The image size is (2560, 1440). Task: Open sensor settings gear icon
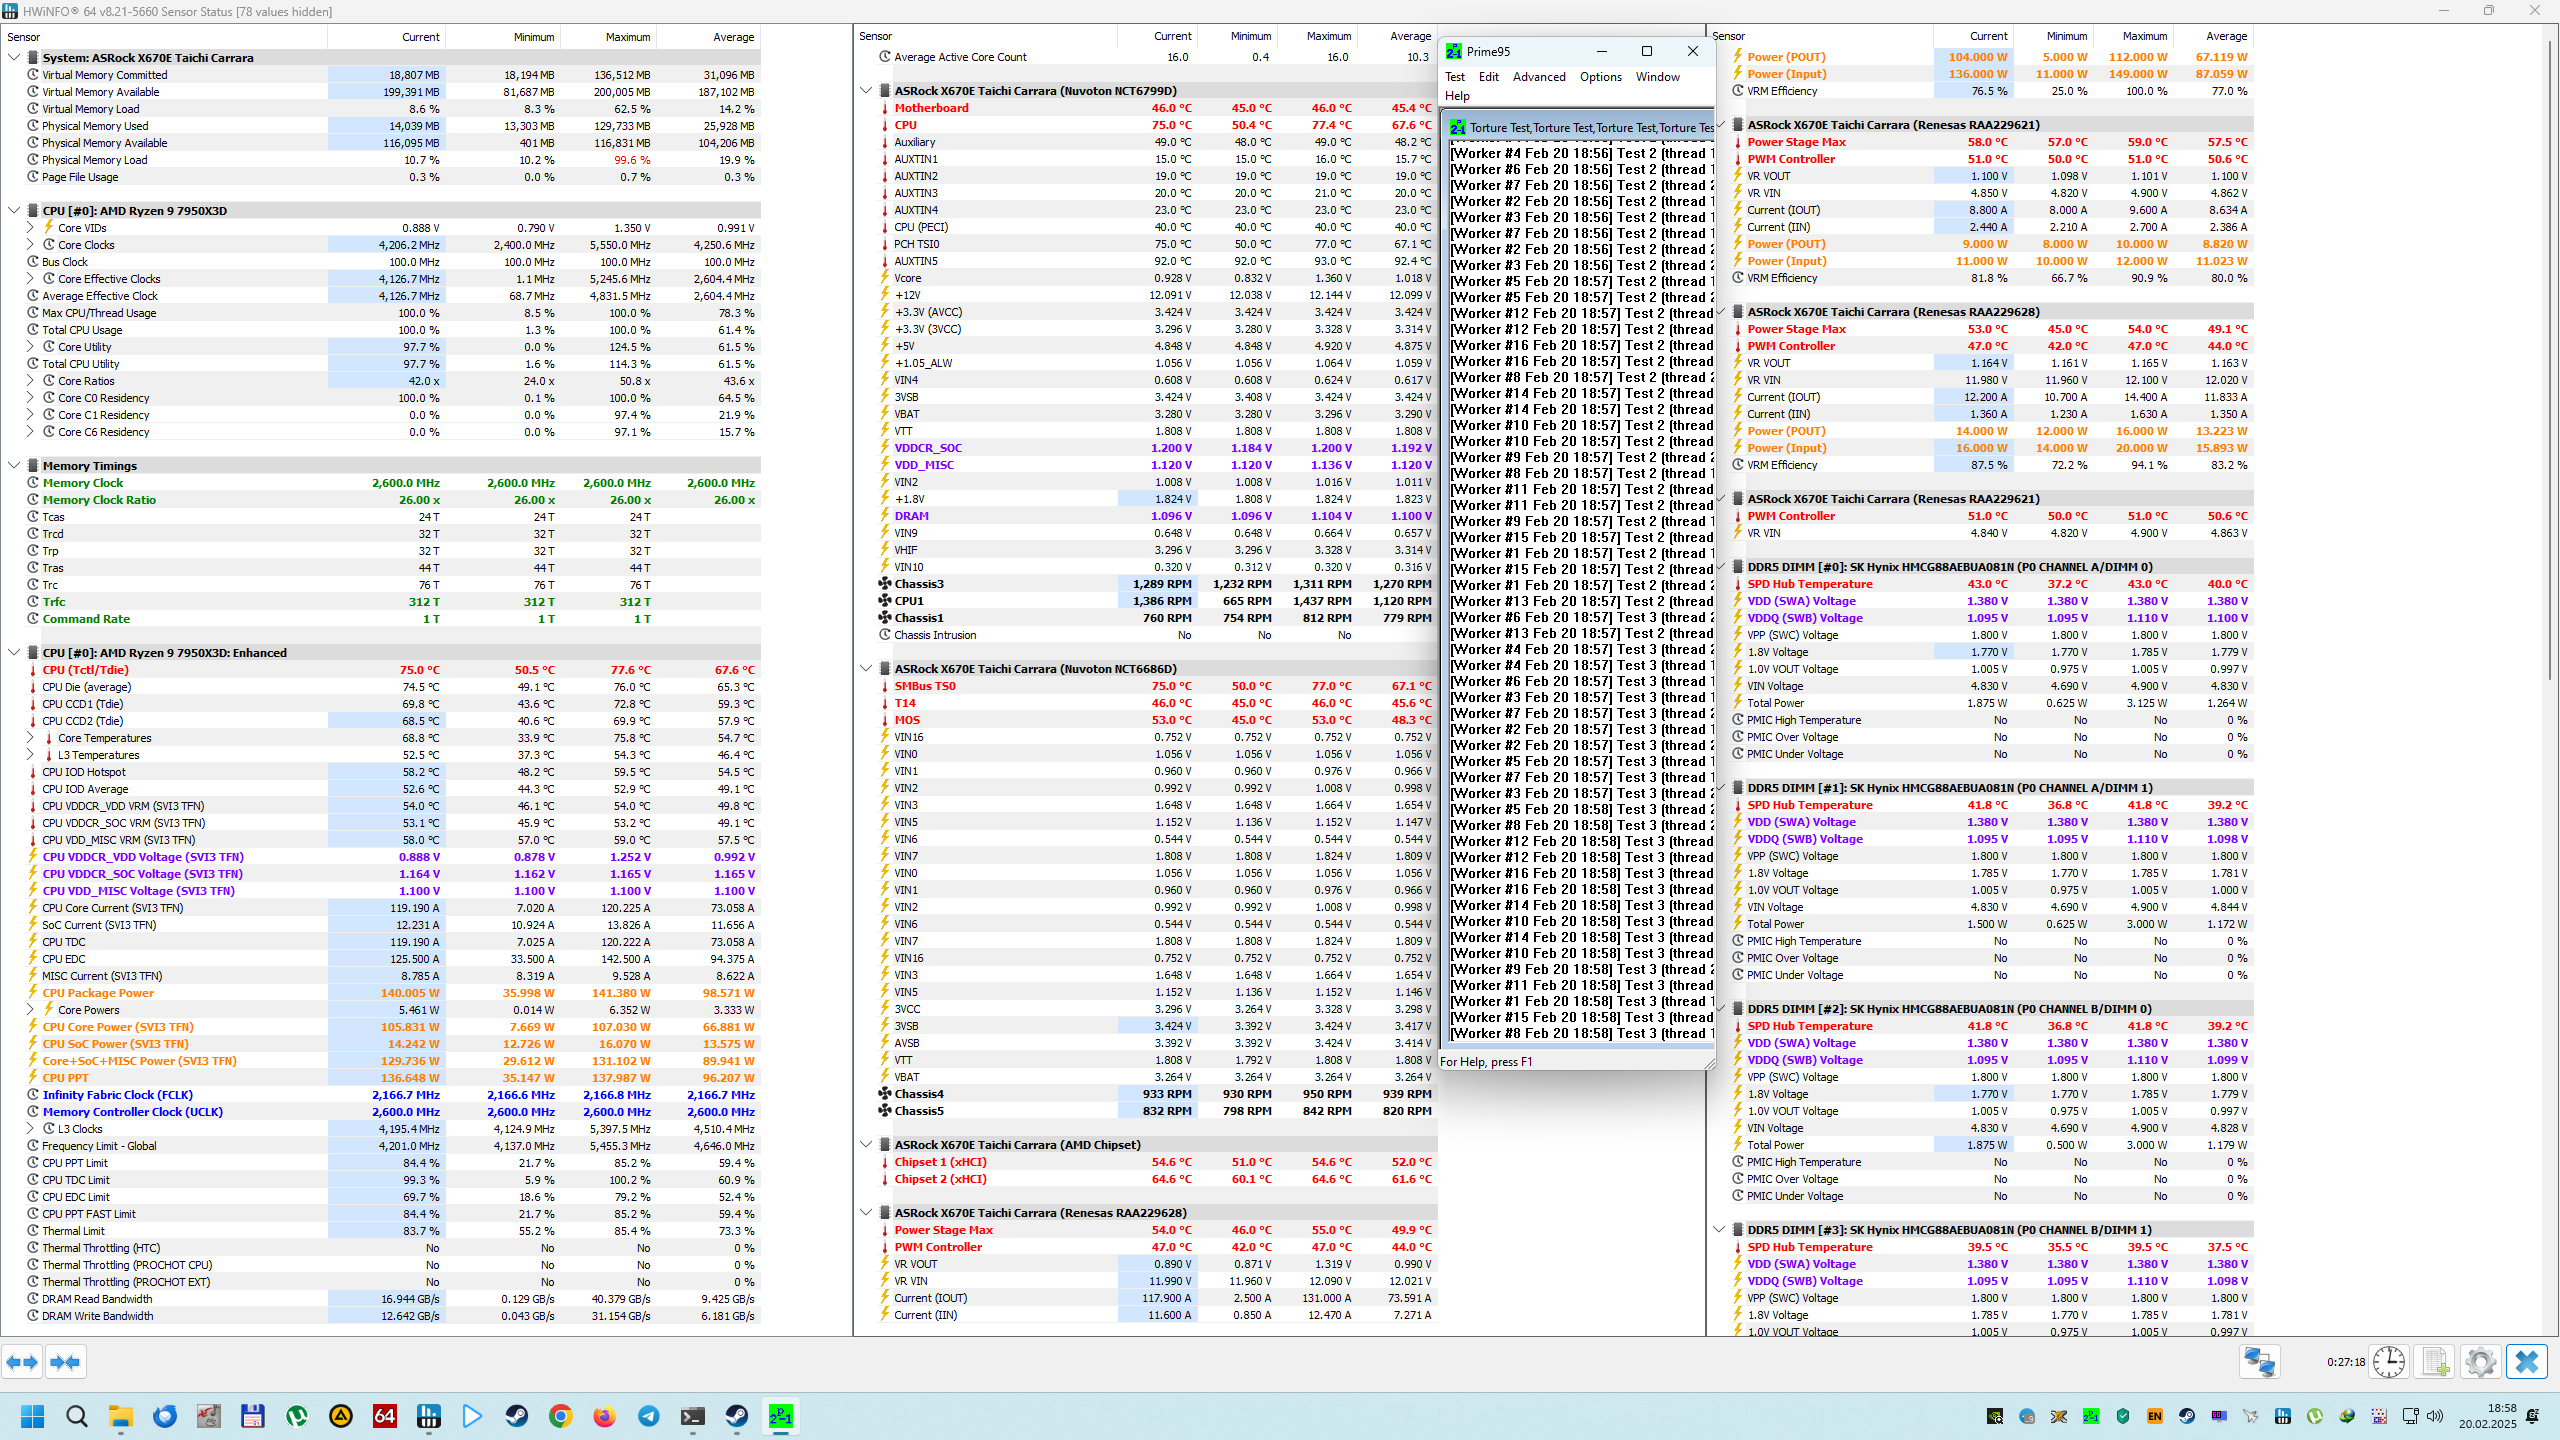[2480, 1362]
